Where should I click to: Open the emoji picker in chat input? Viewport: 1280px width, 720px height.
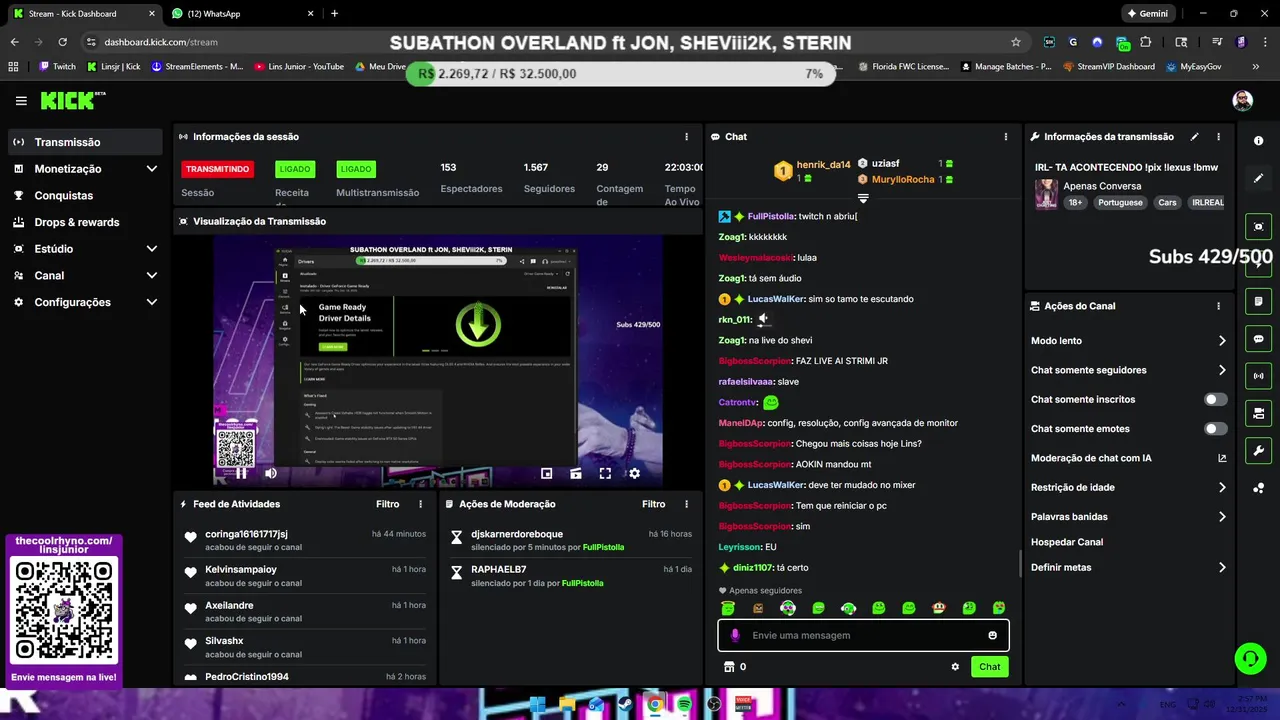click(x=992, y=635)
